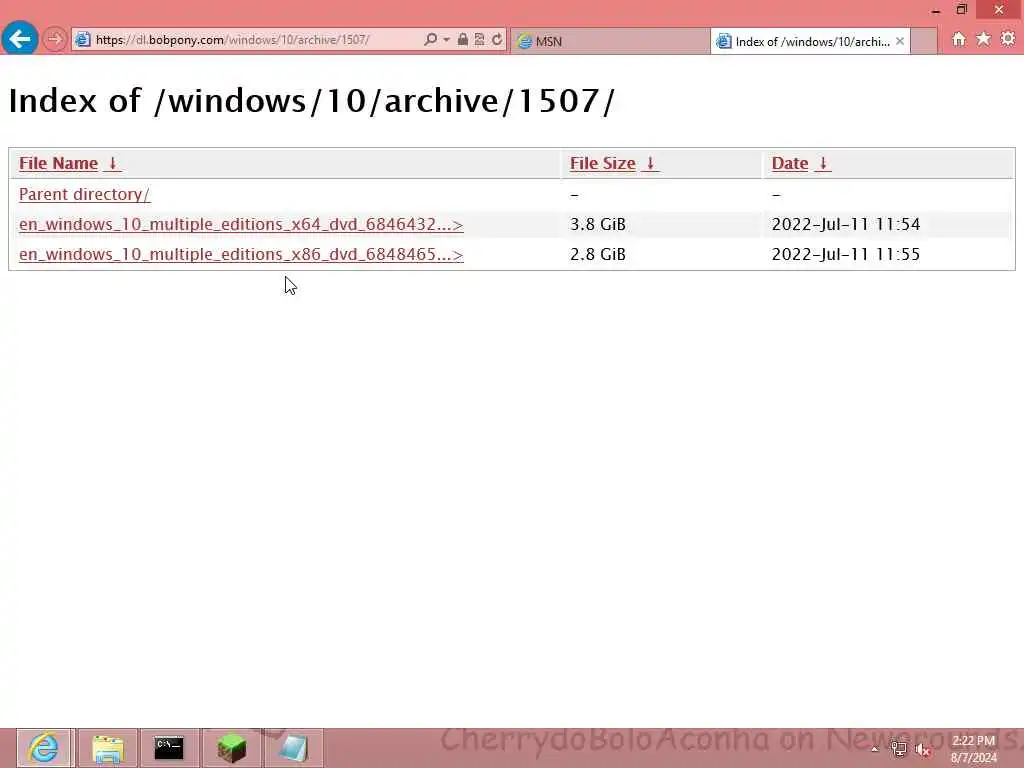Click the security lock icon
The height and width of the screenshot is (768, 1024).
click(462, 40)
